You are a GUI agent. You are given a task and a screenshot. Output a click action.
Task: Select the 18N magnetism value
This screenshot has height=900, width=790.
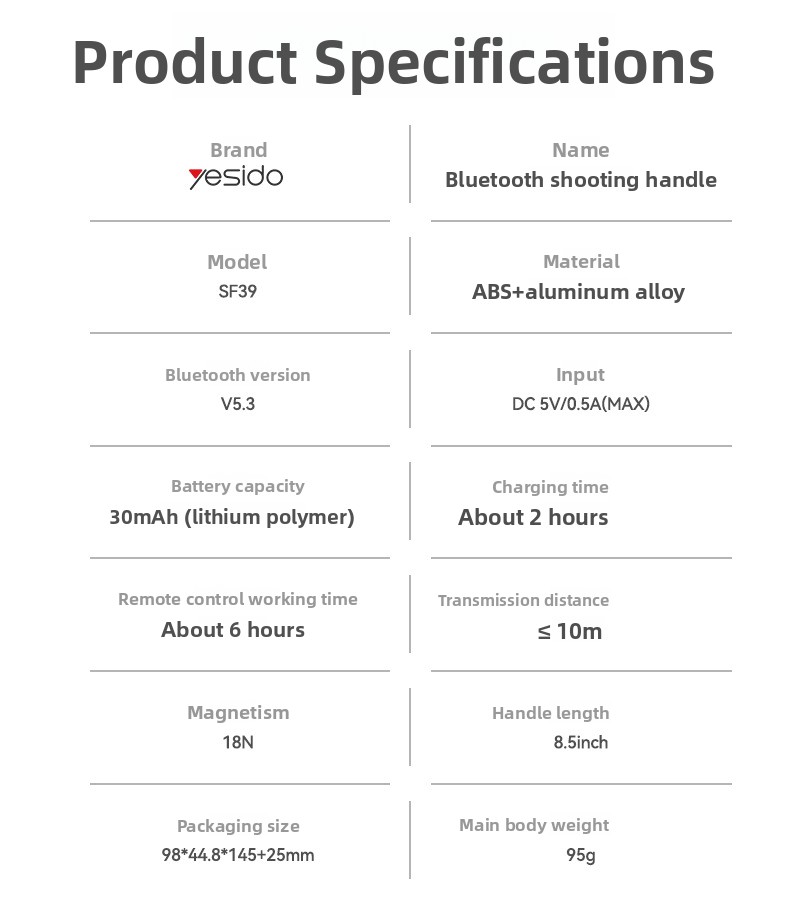pos(238,742)
